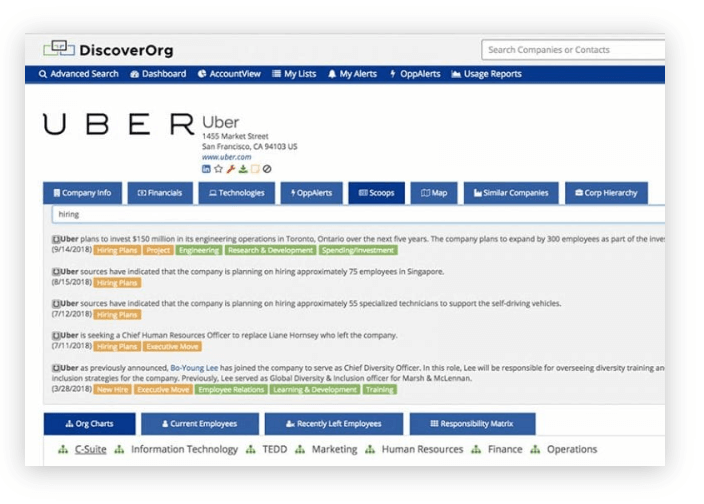This screenshot has height=504, width=704.
Task: Click the orange note icon
Action: point(255,169)
